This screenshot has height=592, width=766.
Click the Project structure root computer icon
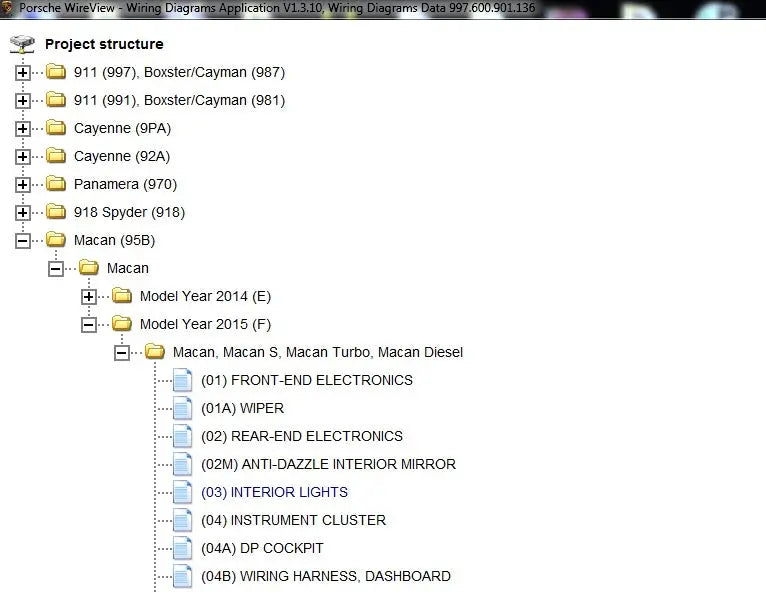pos(22,44)
